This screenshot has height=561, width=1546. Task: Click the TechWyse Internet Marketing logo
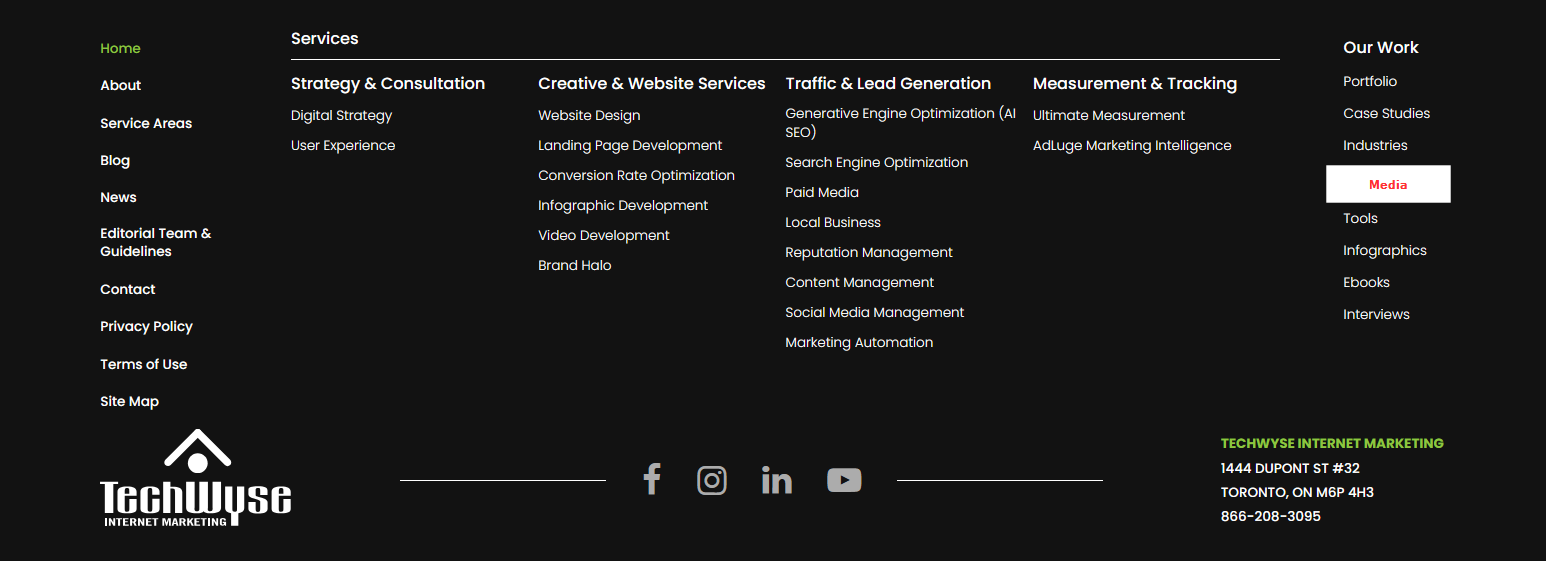(x=196, y=478)
